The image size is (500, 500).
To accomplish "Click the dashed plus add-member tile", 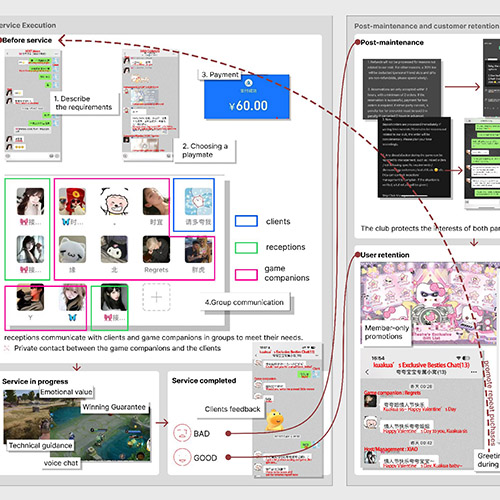I will click(156, 297).
